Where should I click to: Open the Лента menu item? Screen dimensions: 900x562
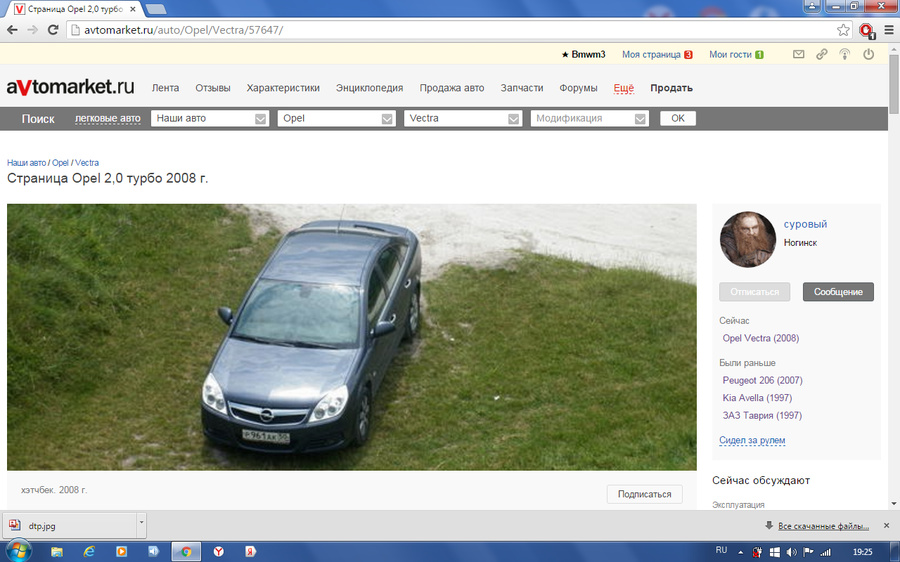pyautogui.click(x=165, y=88)
